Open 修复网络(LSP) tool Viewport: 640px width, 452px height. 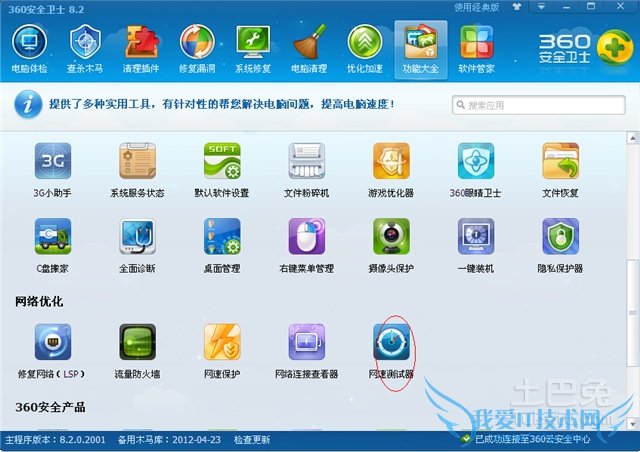[x=51, y=351]
